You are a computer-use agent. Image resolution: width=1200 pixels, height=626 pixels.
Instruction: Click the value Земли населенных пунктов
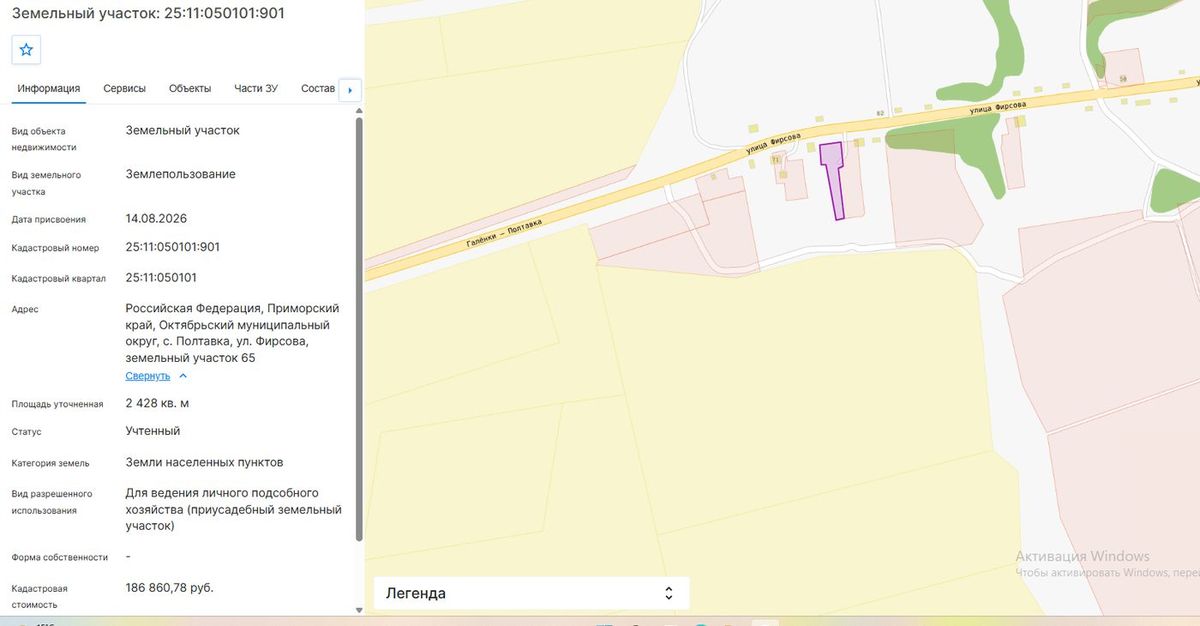(x=204, y=462)
